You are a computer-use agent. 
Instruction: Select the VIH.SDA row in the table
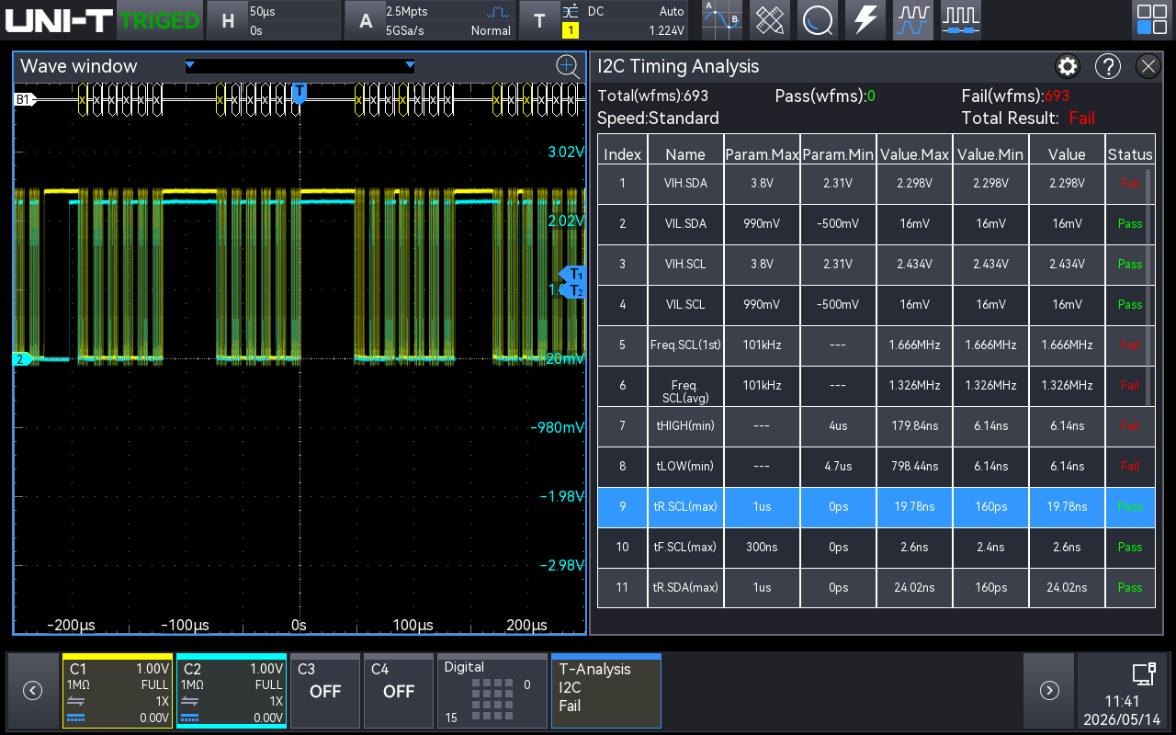point(876,183)
